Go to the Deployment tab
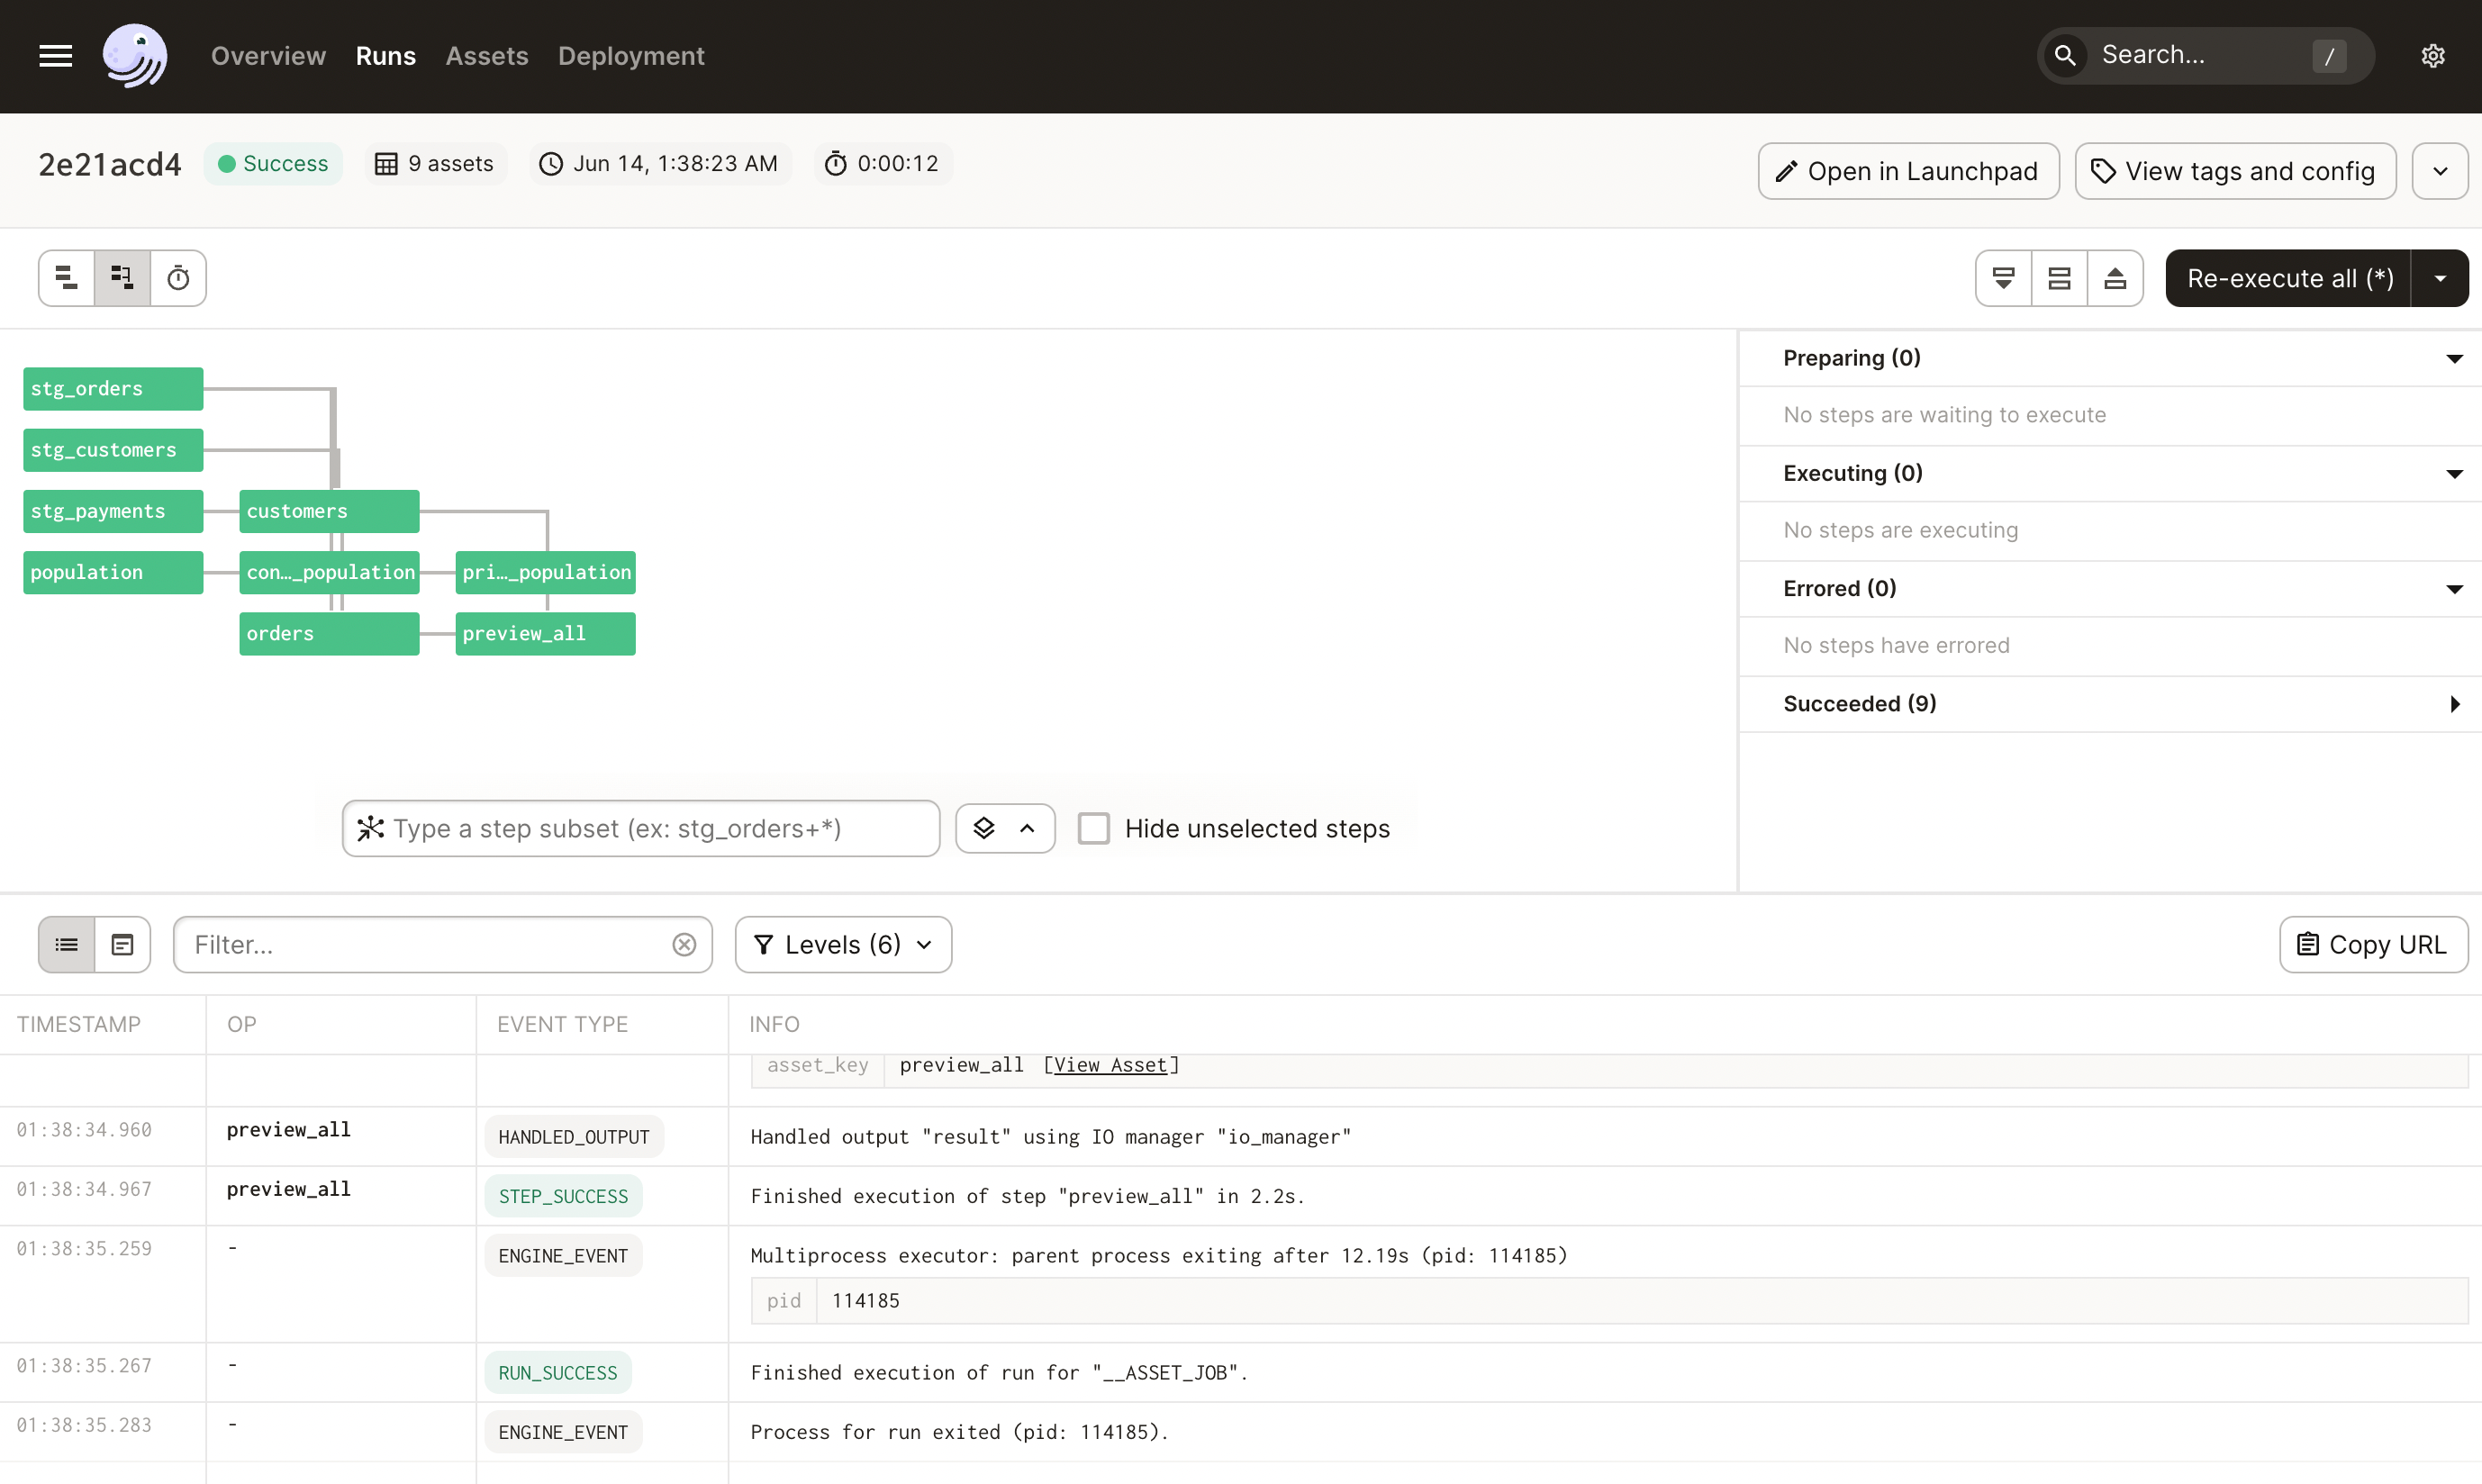 click(x=631, y=56)
